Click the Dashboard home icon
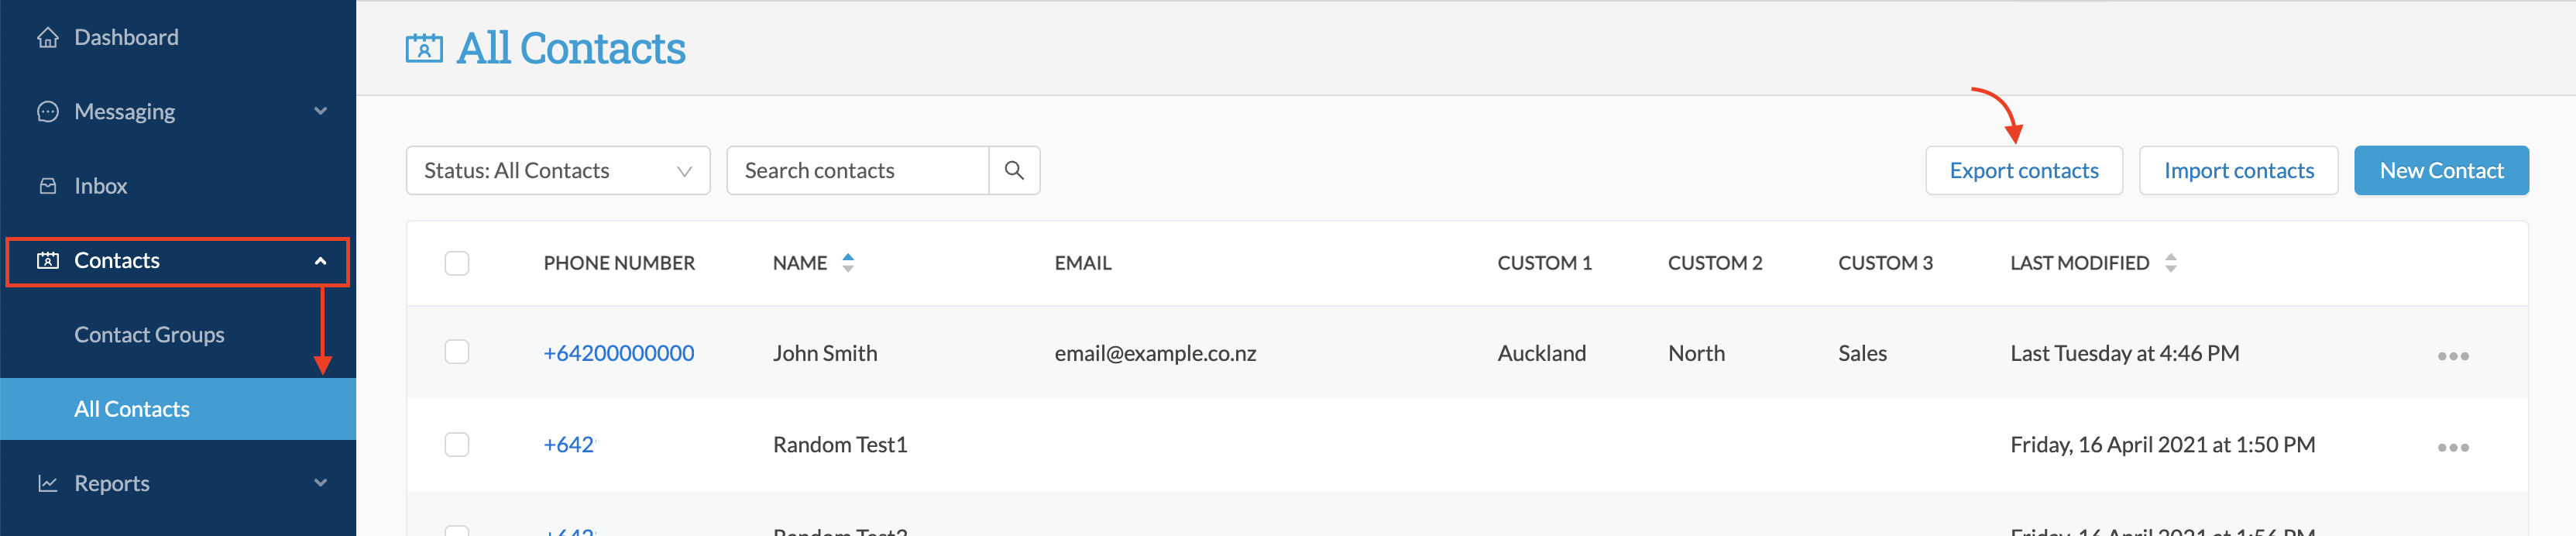2576x536 pixels. [x=47, y=38]
